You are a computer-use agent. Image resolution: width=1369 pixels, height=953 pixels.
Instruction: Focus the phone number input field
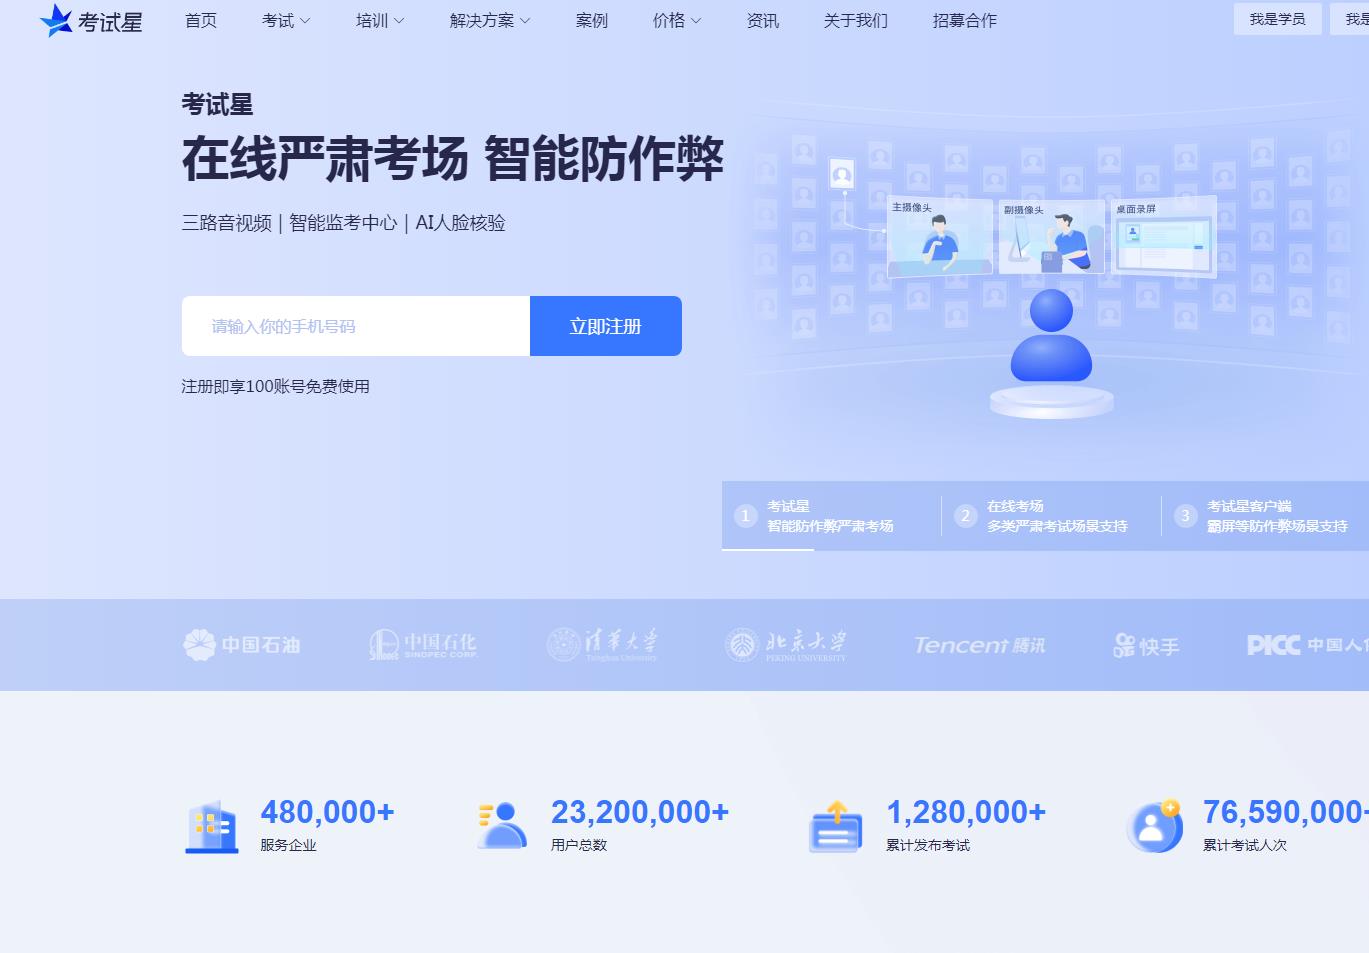click(356, 326)
